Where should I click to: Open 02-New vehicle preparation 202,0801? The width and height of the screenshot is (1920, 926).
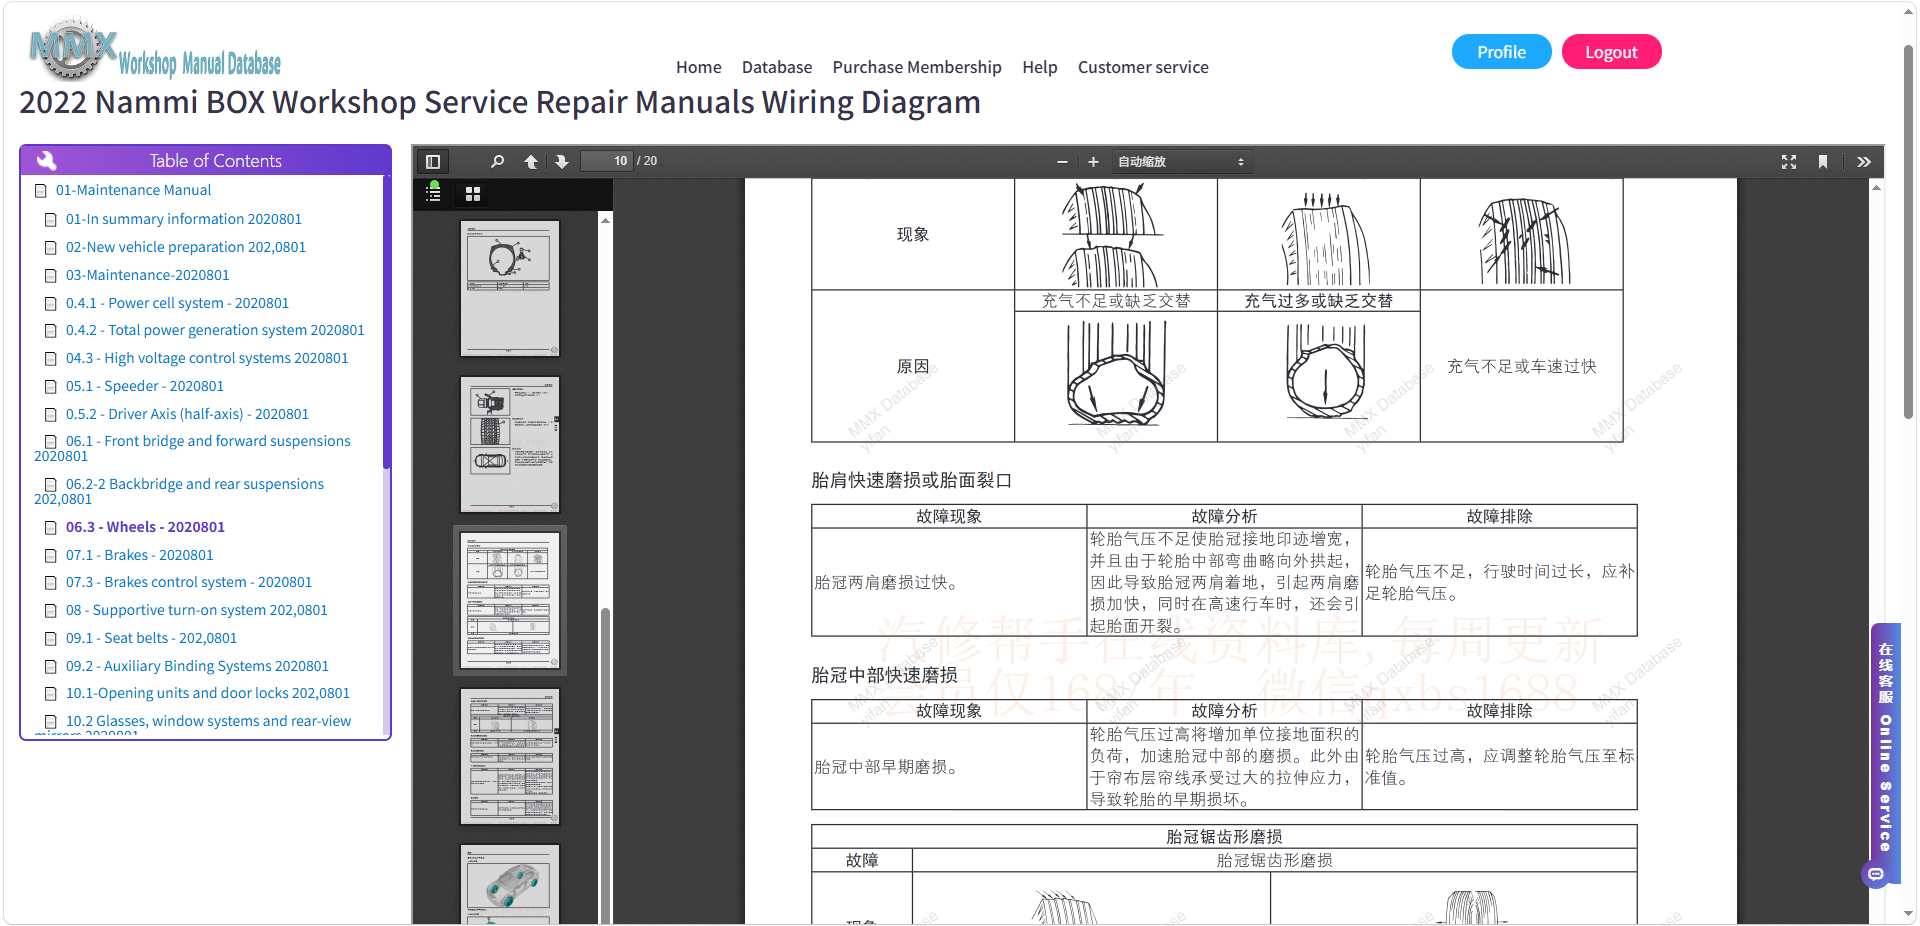click(x=186, y=247)
